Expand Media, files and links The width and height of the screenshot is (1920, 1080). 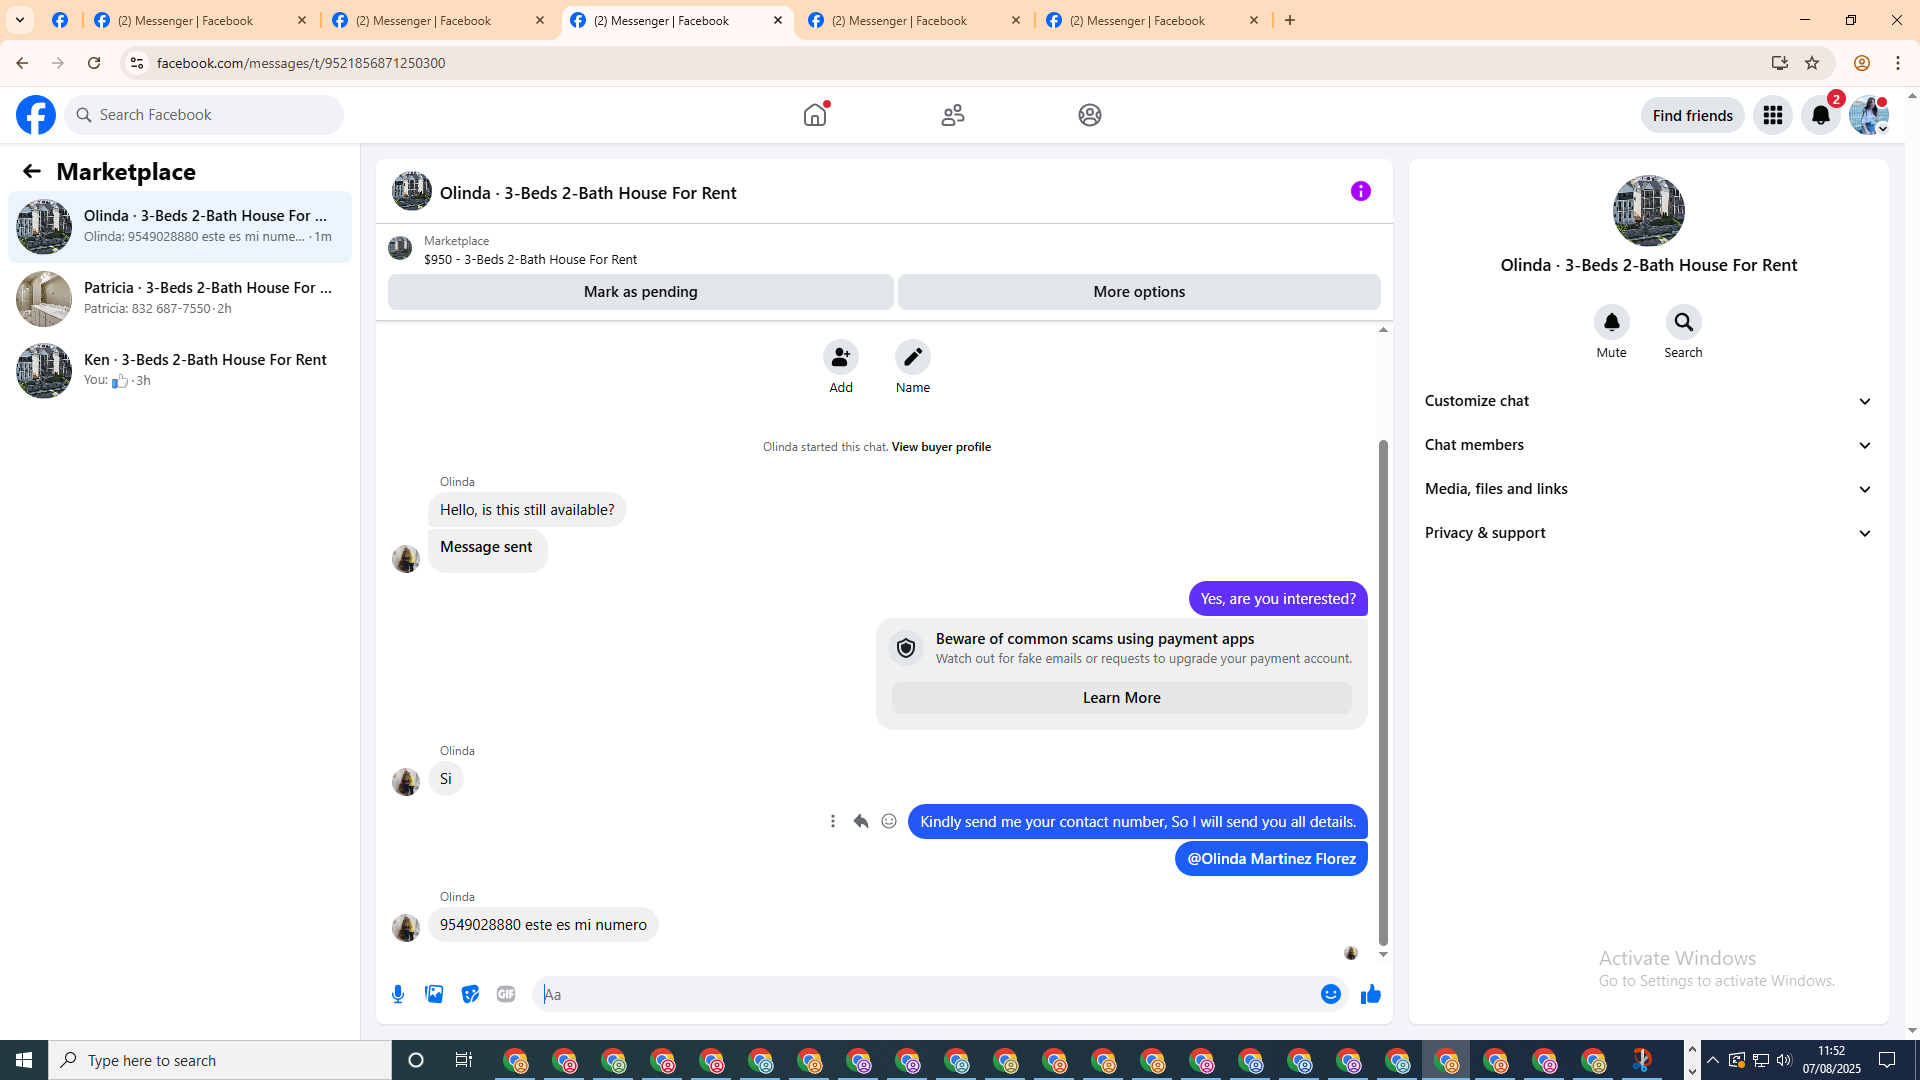tap(1648, 489)
